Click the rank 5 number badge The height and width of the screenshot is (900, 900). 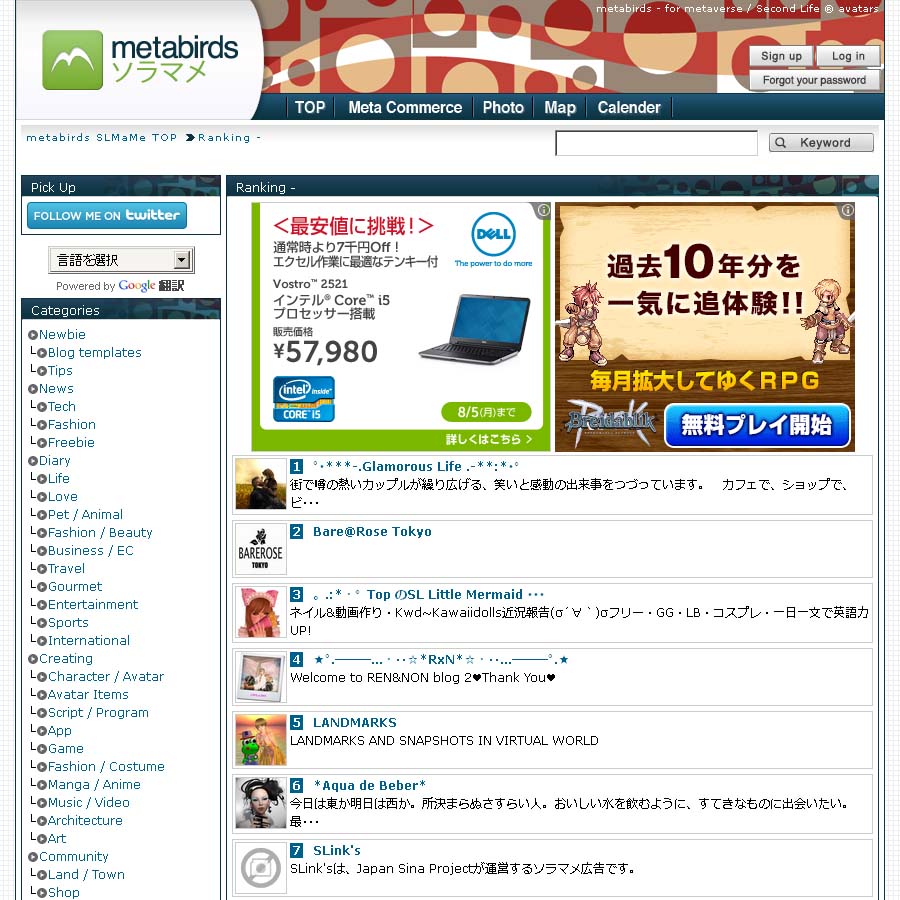[296, 722]
